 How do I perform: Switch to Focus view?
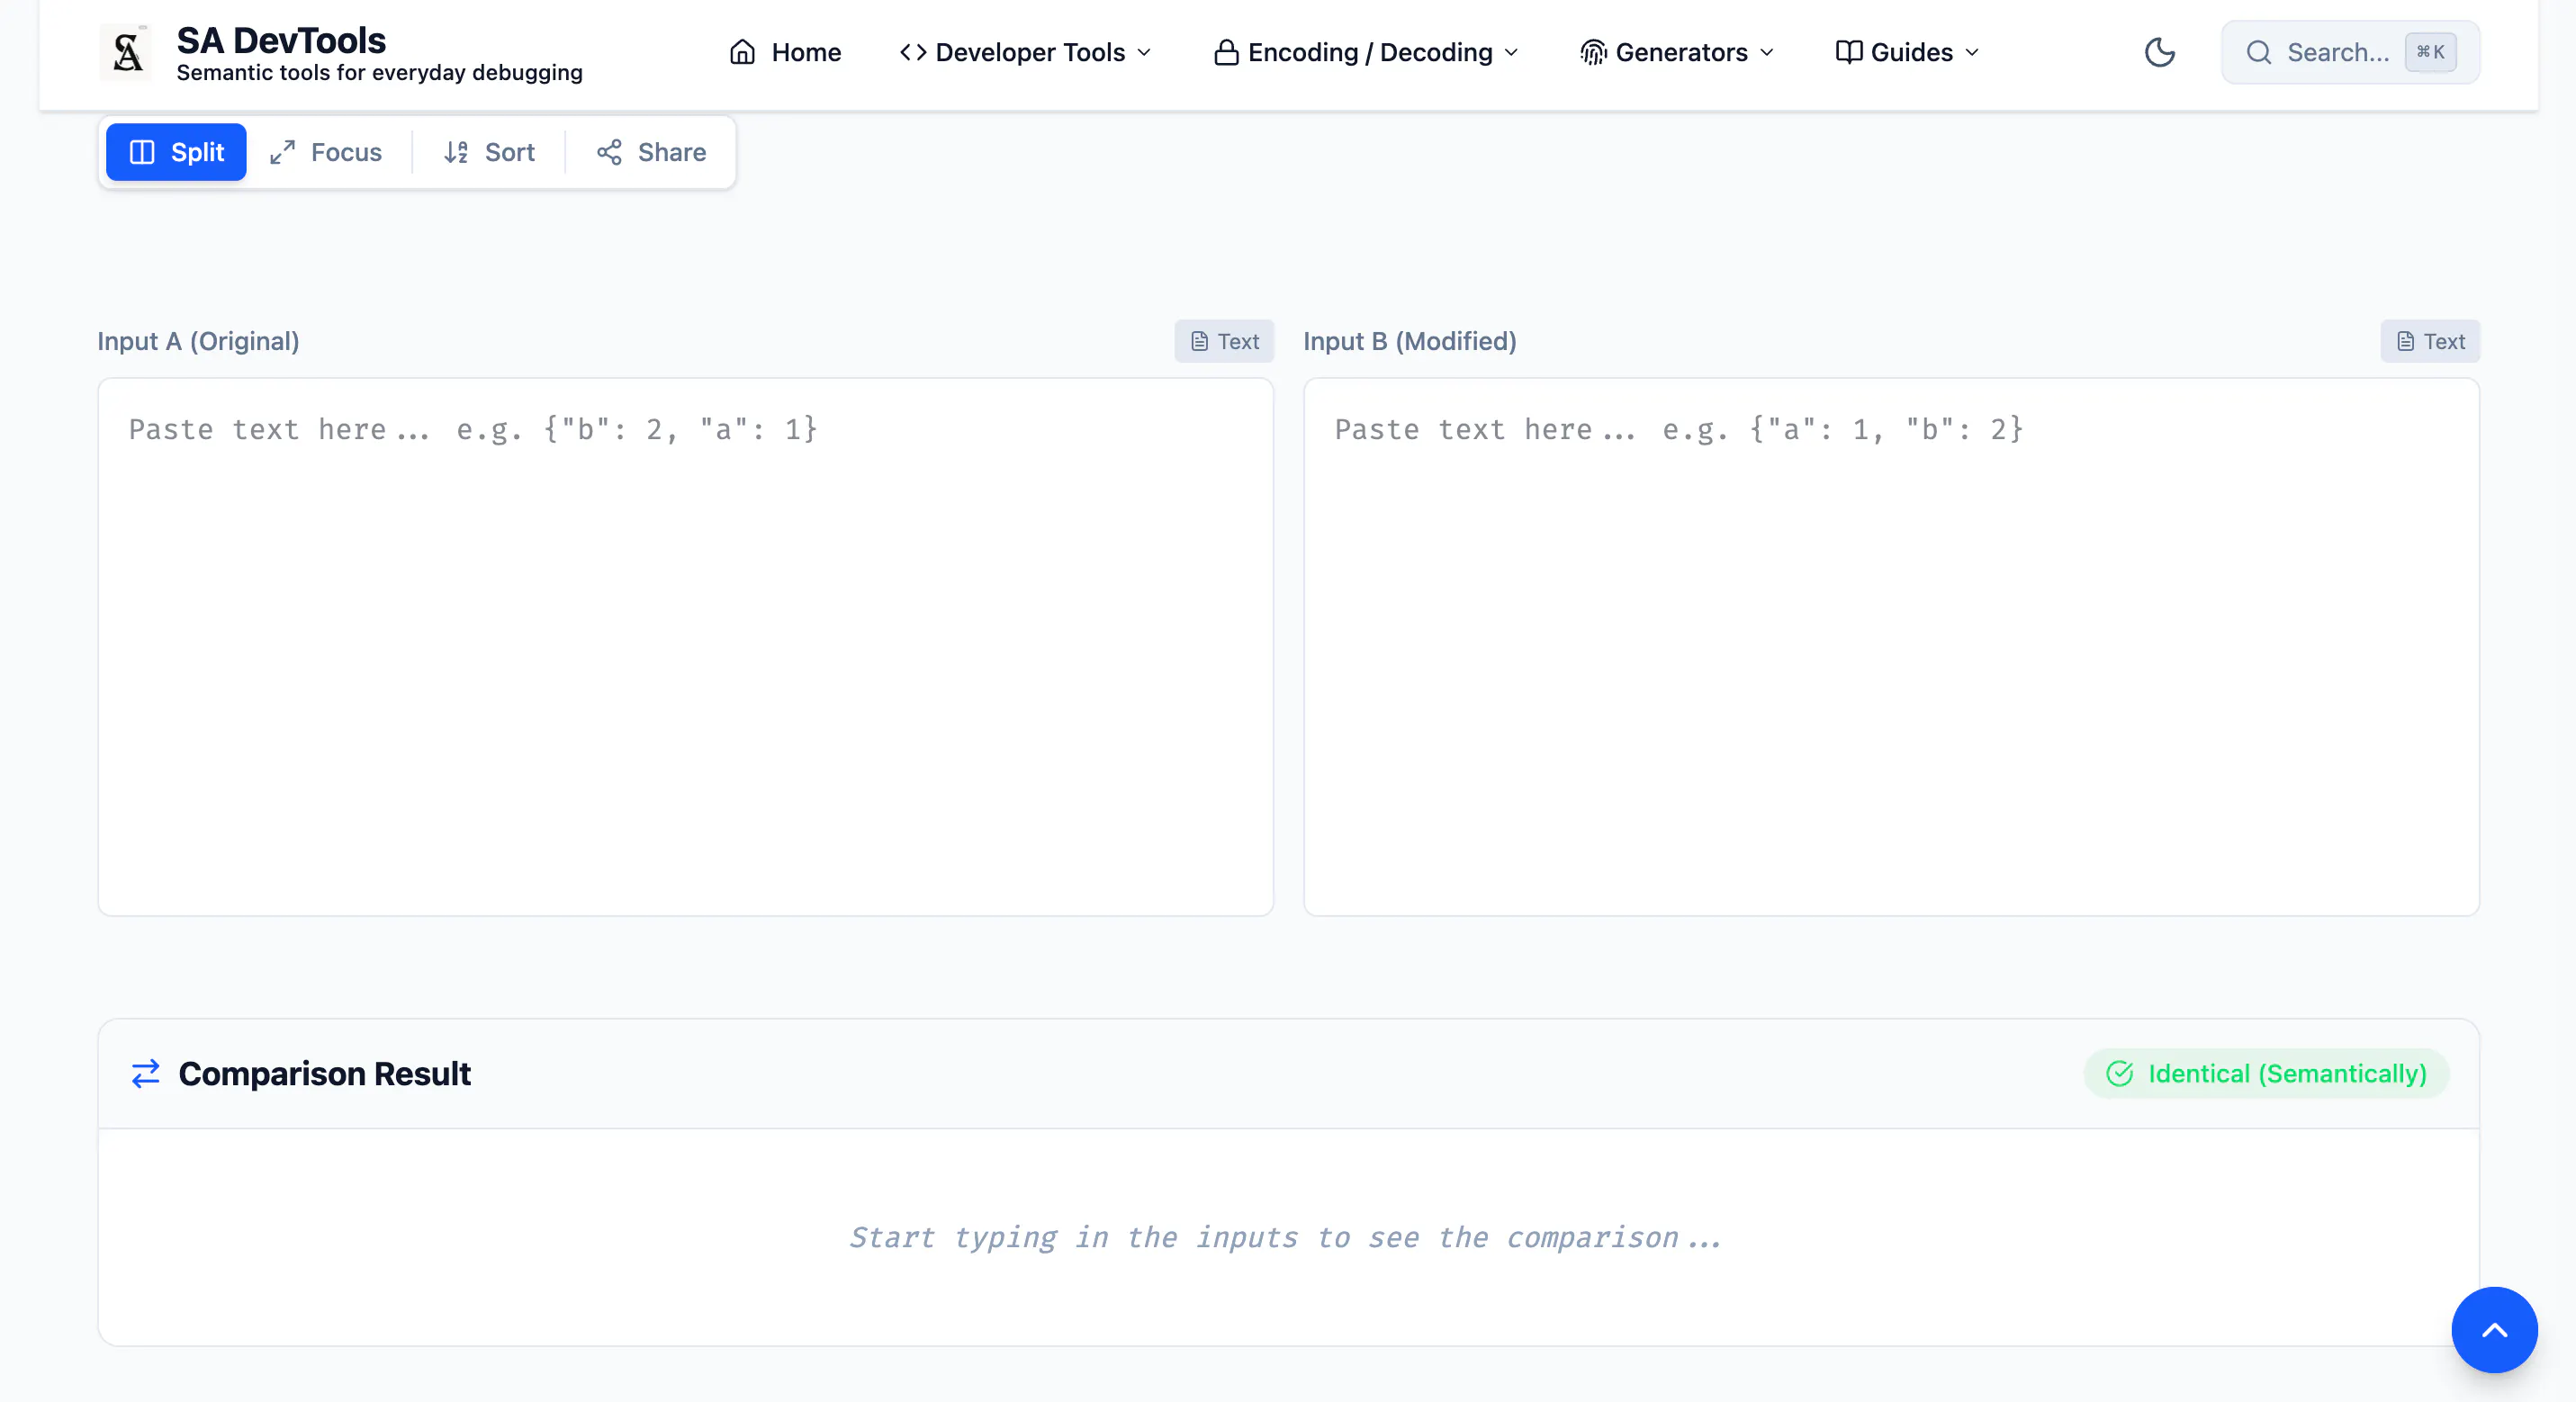[x=326, y=152]
